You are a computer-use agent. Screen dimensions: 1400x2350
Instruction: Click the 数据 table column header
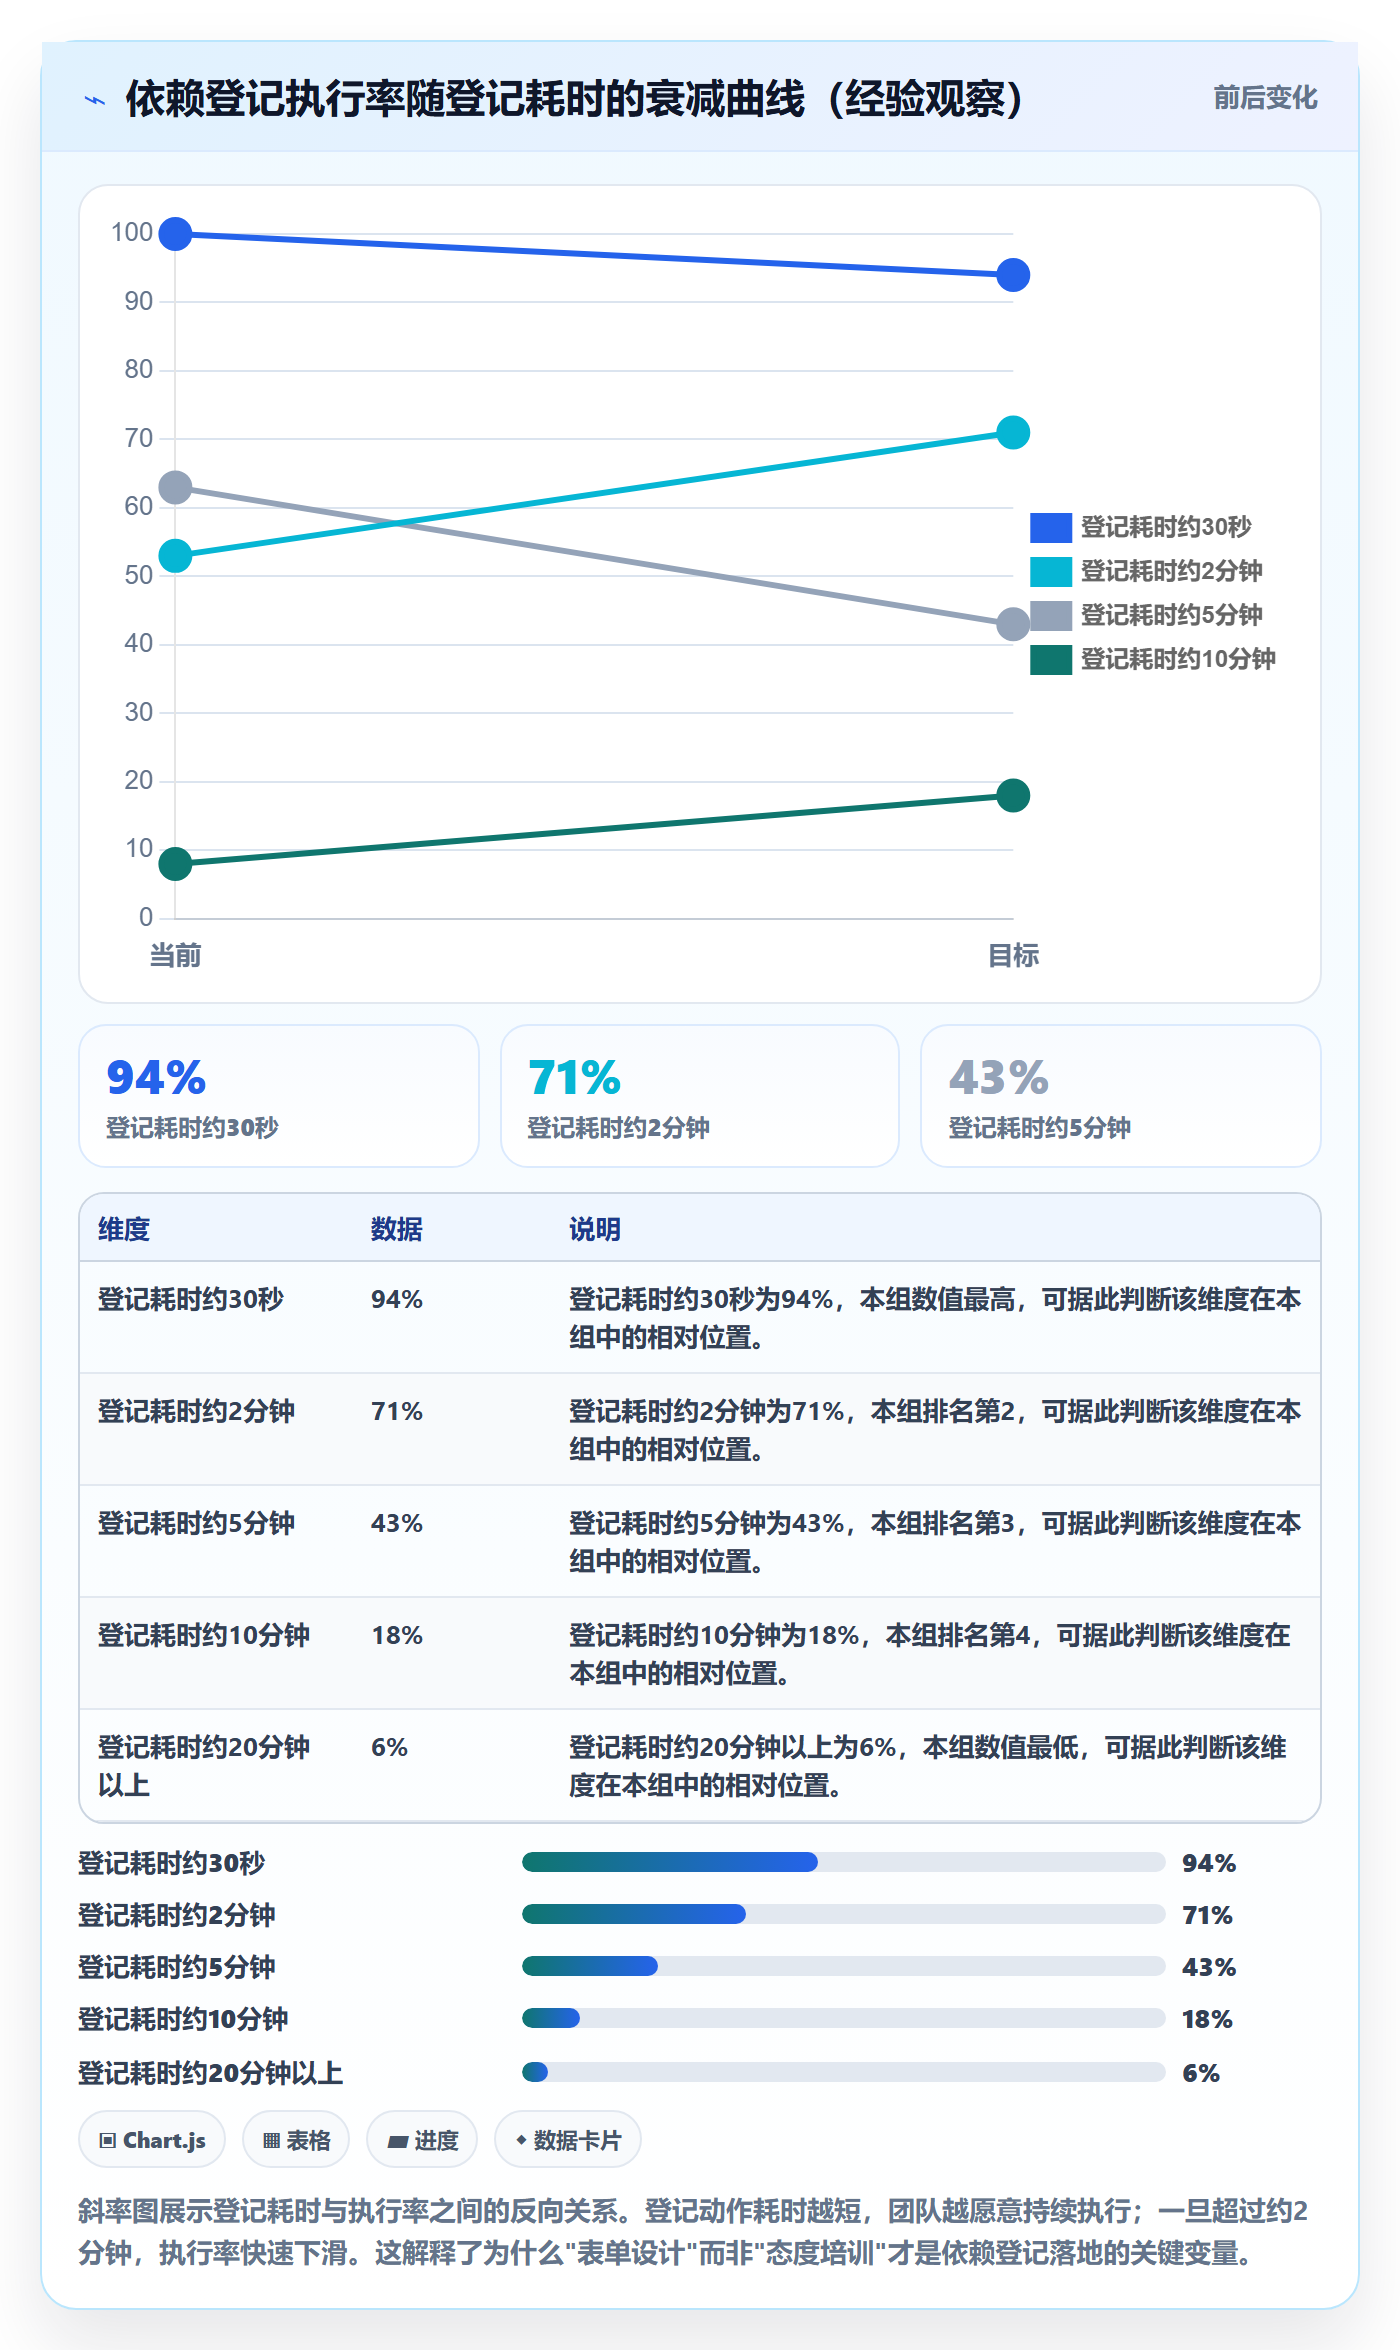[x=397, y=1229]
